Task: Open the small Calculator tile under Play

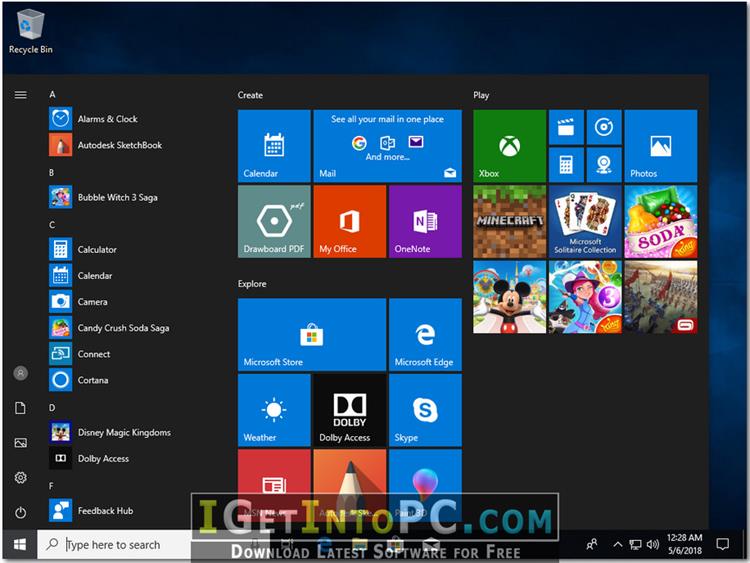Action: (566, 165)
